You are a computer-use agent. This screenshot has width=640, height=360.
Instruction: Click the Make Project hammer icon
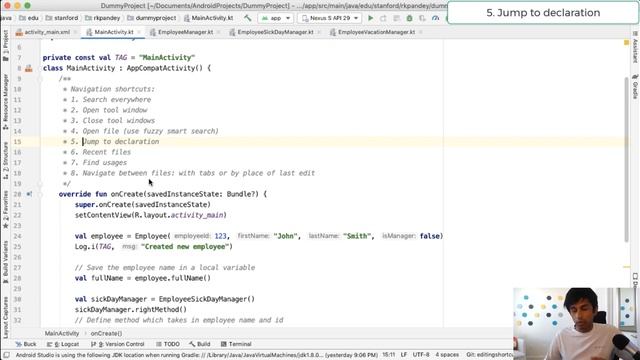247,18
